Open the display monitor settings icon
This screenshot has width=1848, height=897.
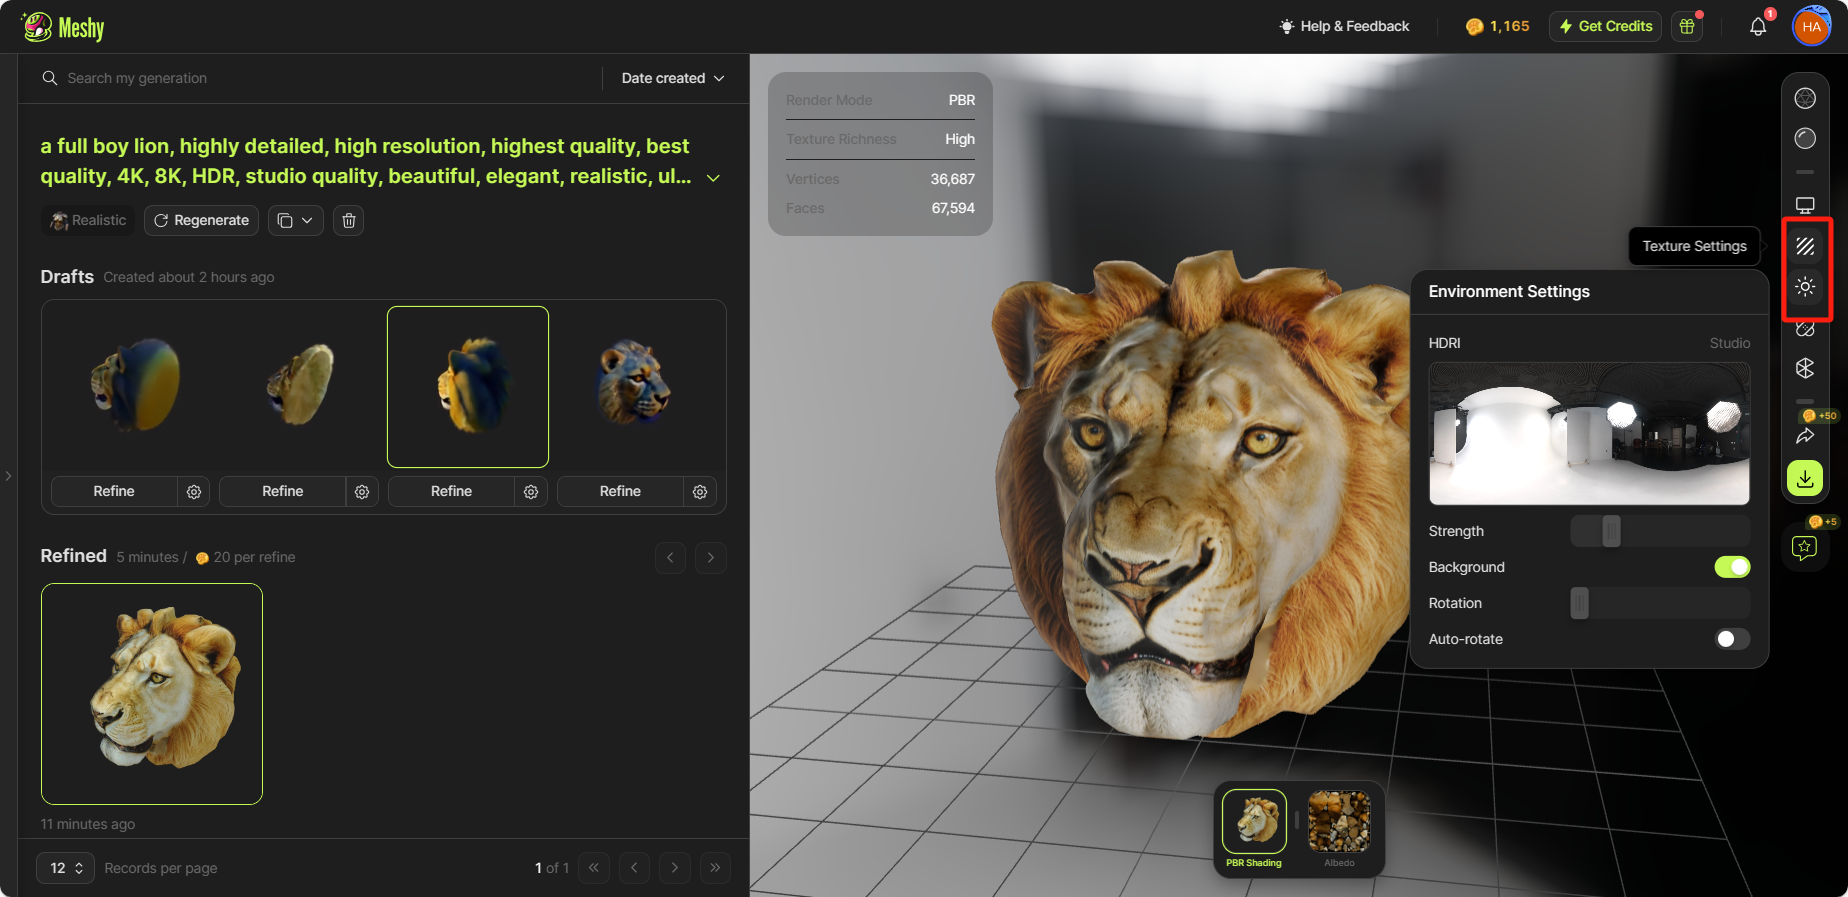coord(1805,206)
